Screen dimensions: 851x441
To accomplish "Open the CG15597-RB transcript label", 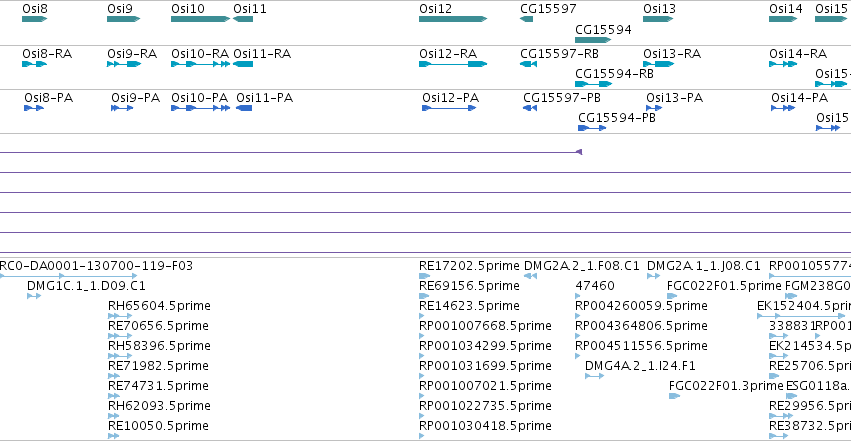I will coord(559,54).
